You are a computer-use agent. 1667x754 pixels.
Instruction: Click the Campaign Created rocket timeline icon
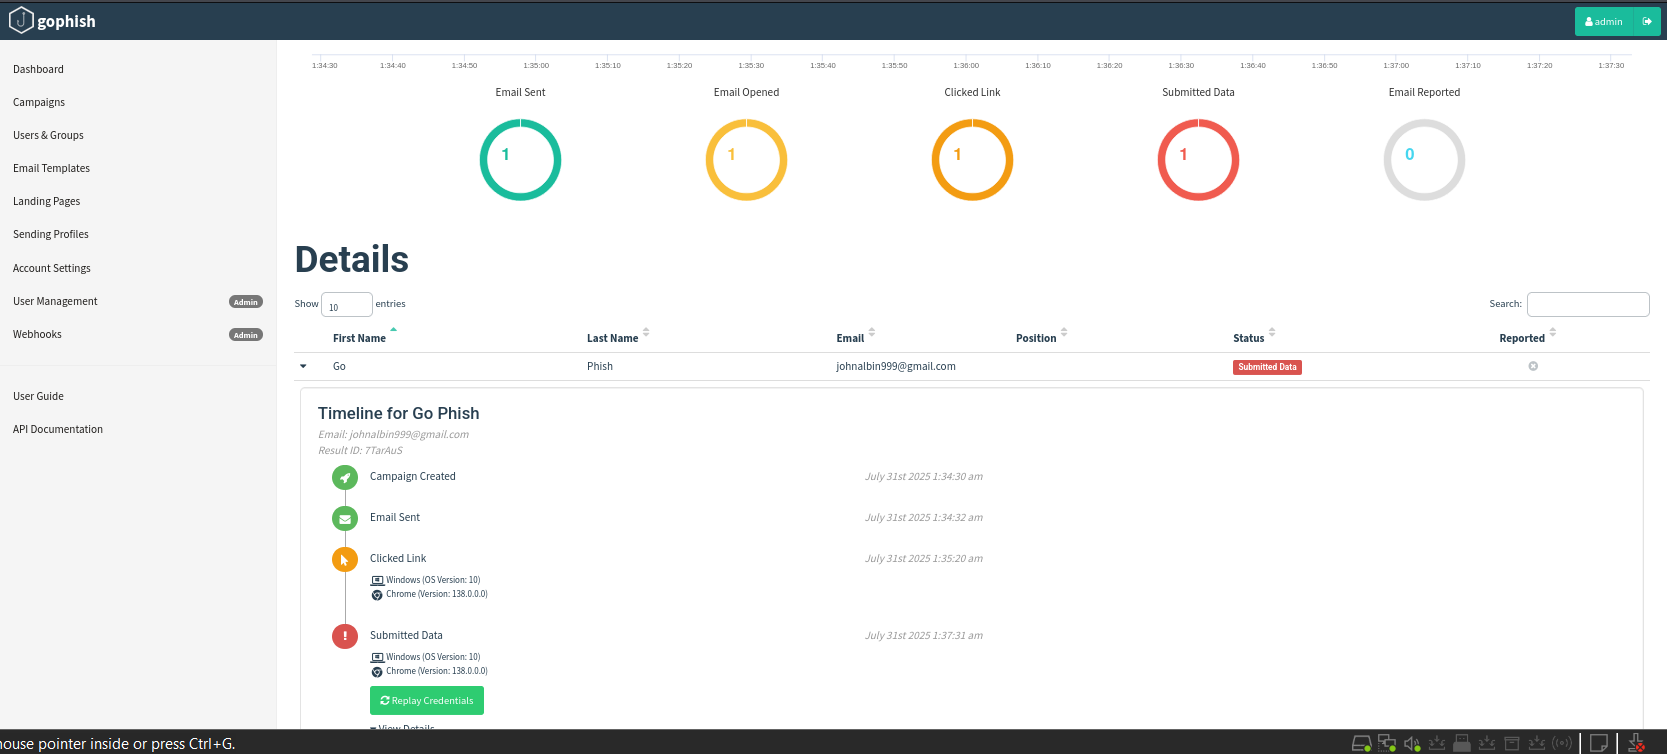click(345, 478)
